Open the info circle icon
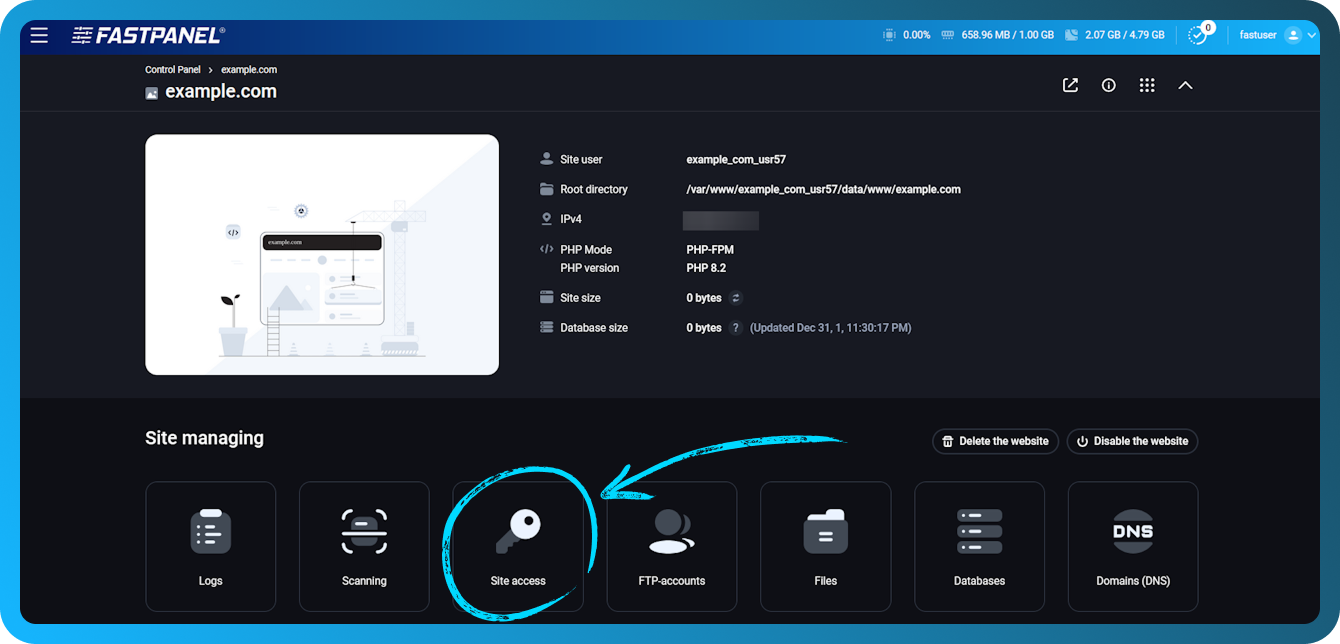This screenshot has height=644, width=1340. point(1108,85)
